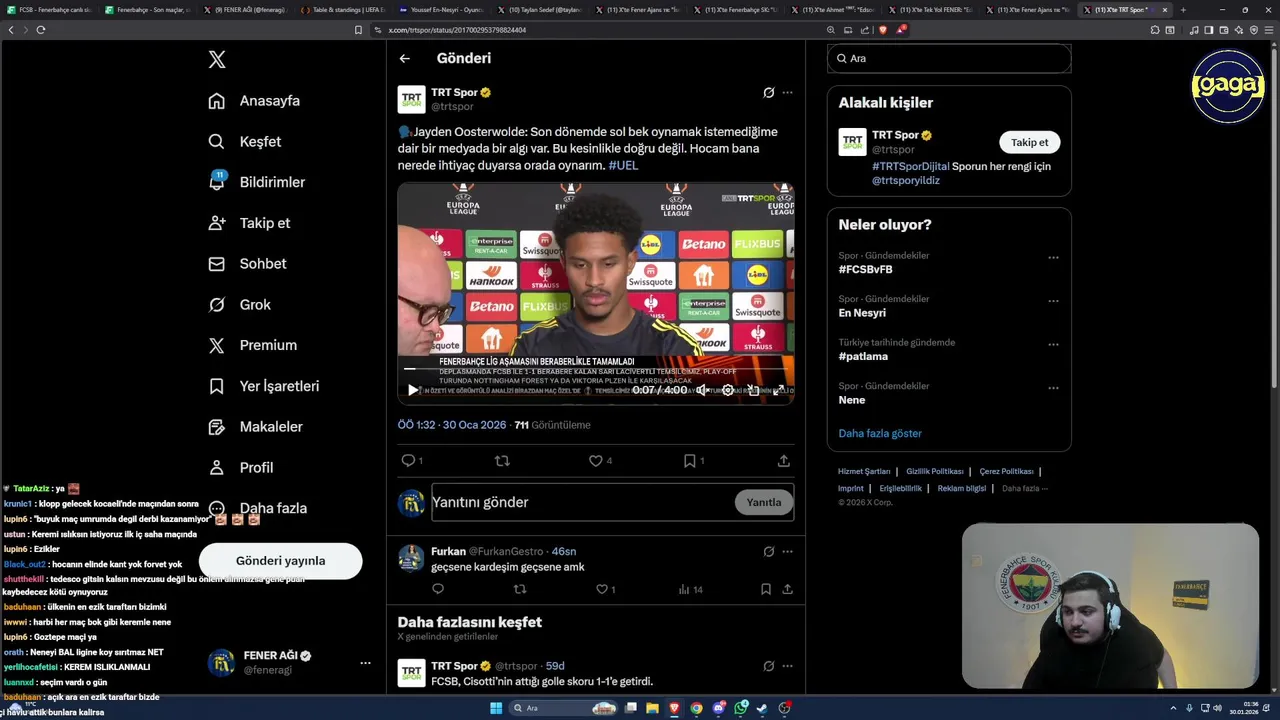The height and width of the screenshot is (720, 1280).
Task: Open Yer İşaretleri bookmarks
Action: point(263,386)
